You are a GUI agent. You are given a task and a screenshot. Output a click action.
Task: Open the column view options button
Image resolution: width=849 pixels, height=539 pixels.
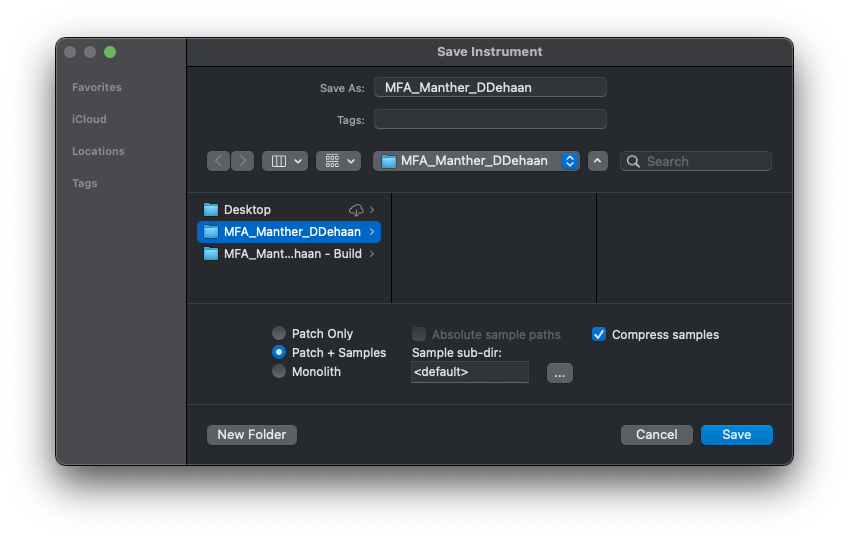(284, 161)
